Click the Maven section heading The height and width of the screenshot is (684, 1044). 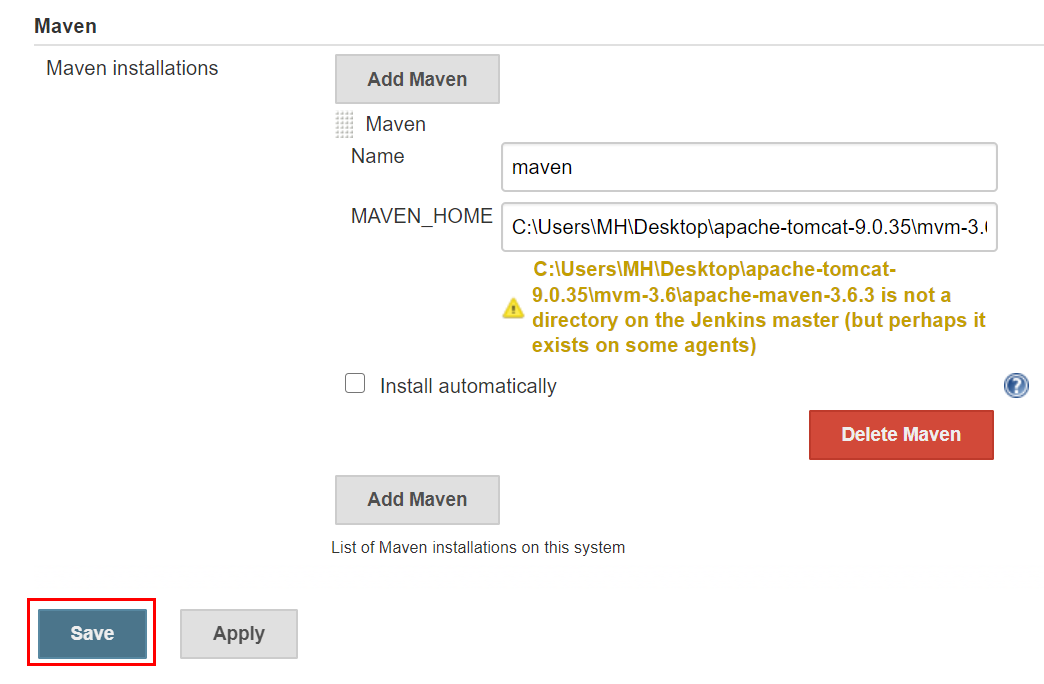click(65, 26)
